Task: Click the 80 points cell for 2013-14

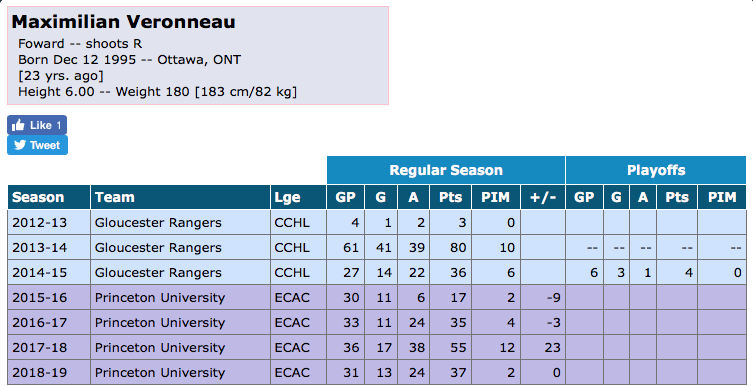Action: point(450,248)
